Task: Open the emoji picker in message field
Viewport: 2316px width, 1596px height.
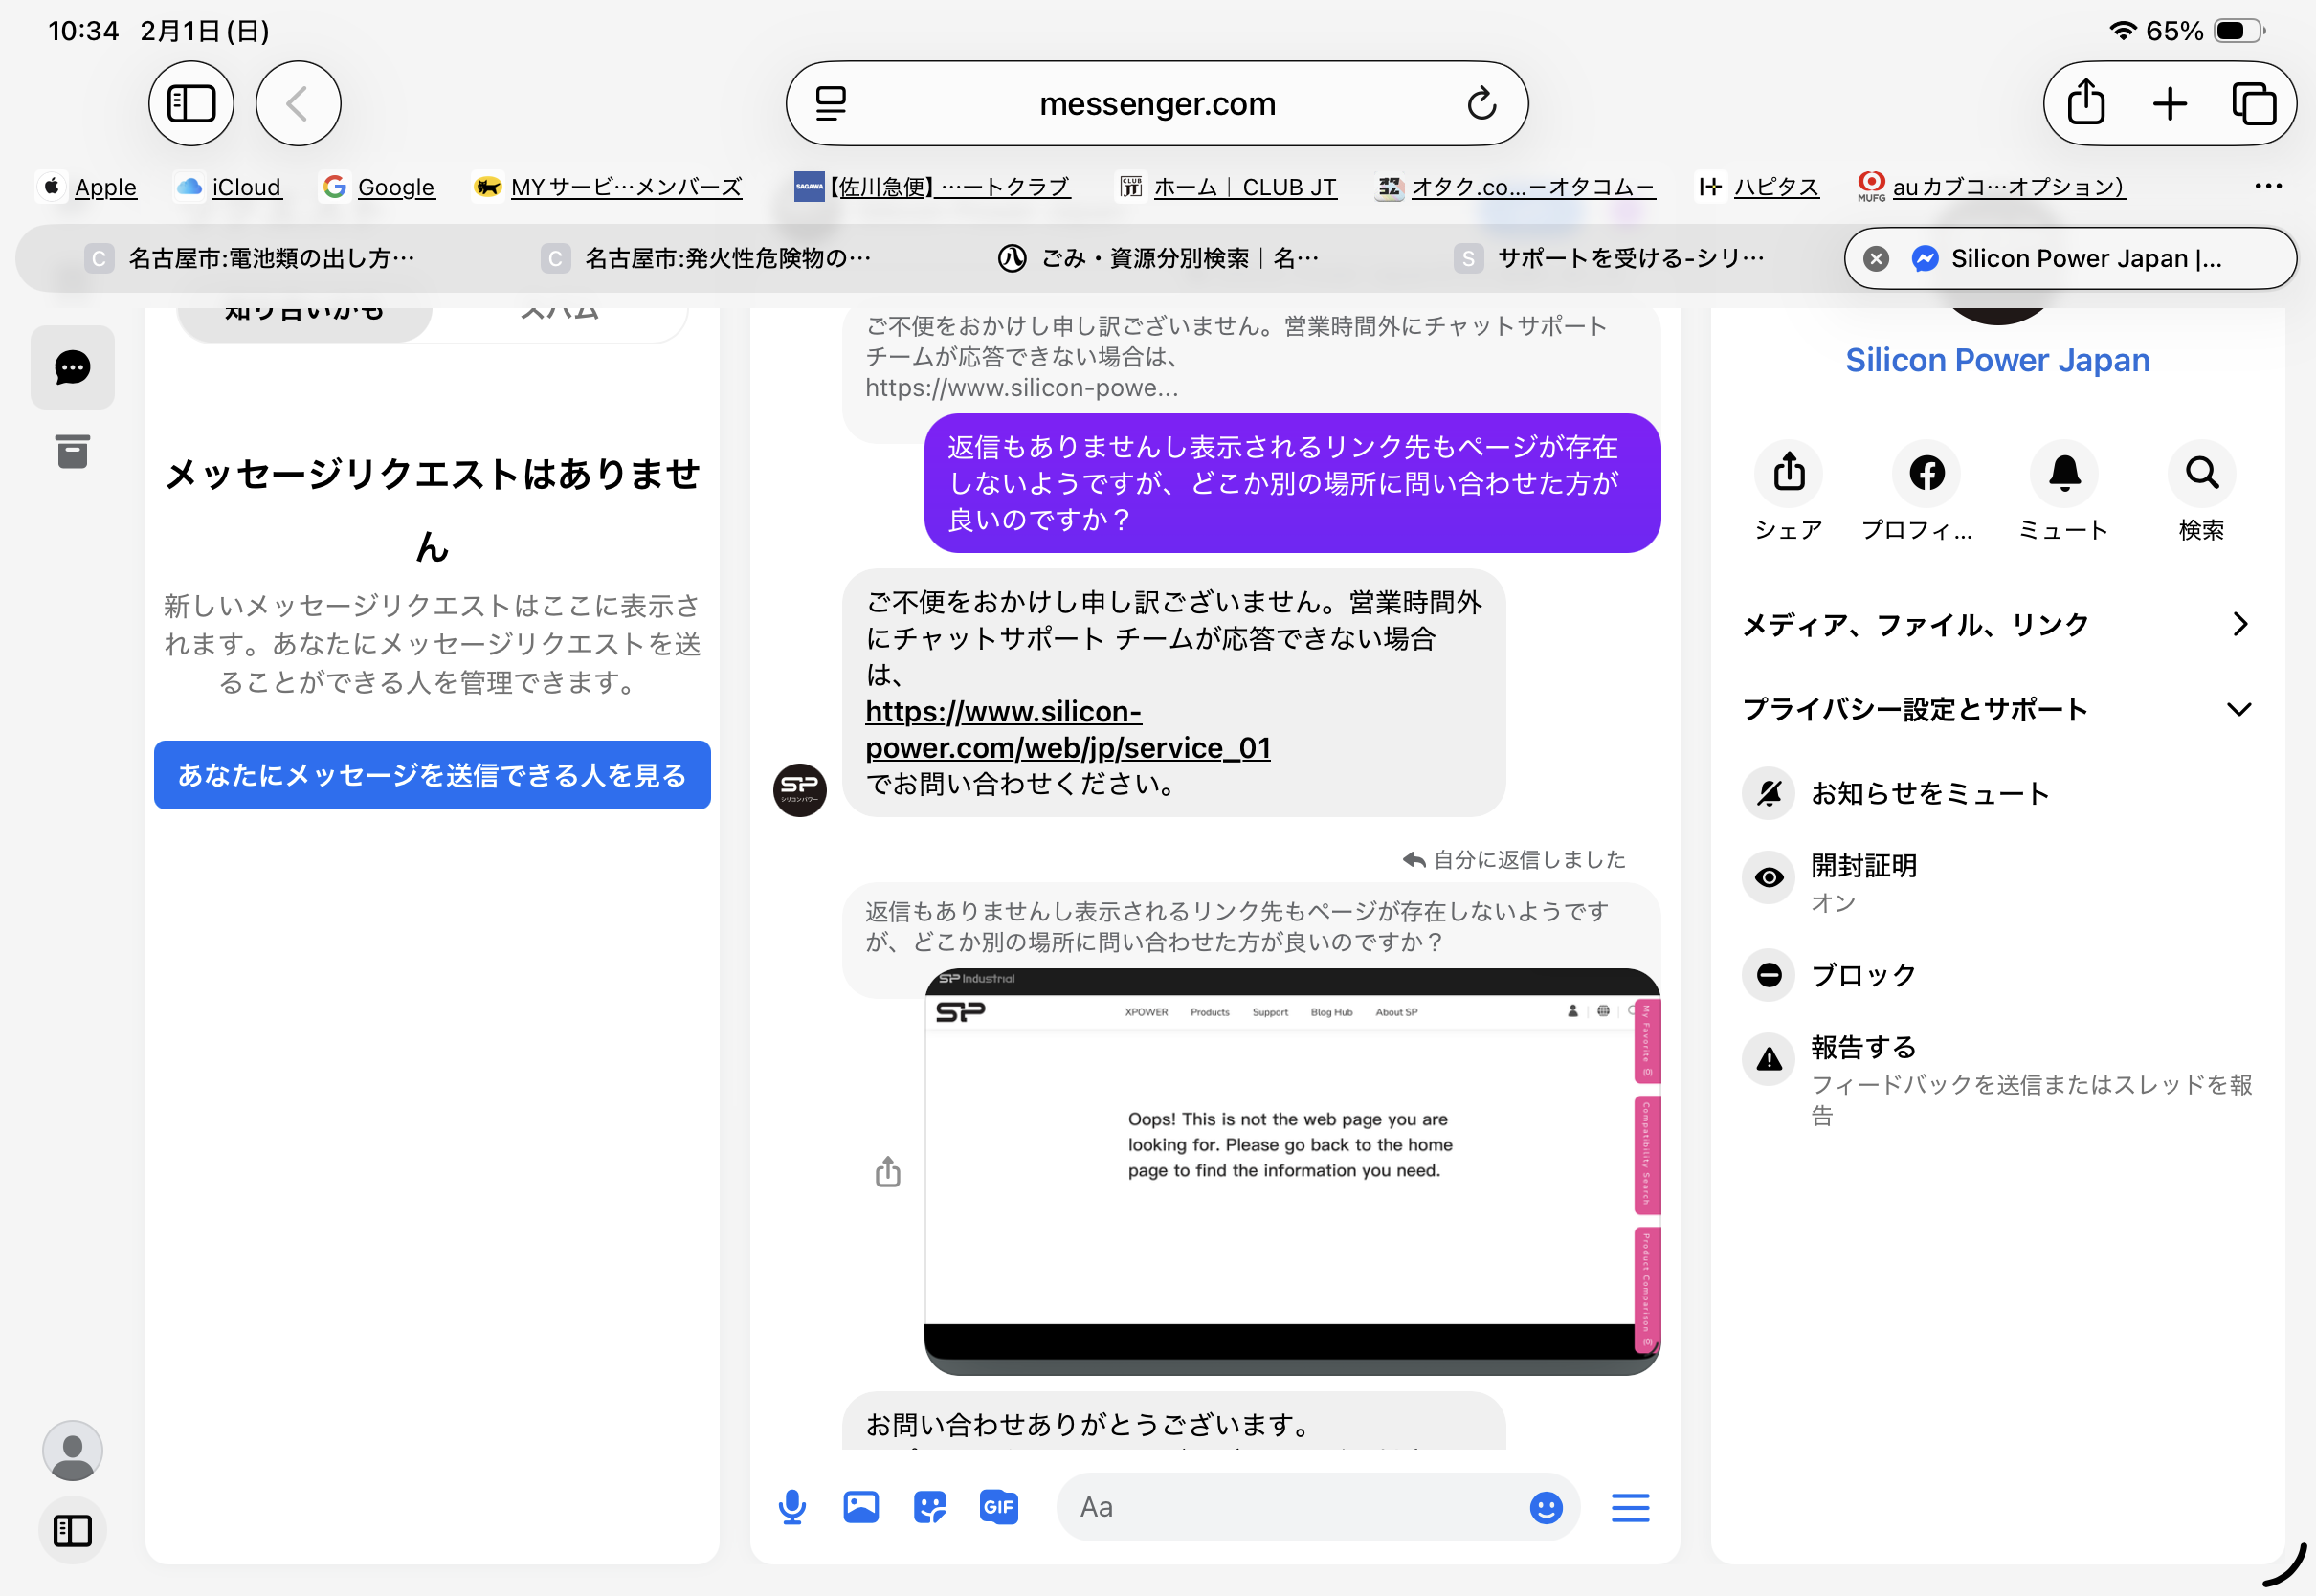Action: tap(1546, 1507)
